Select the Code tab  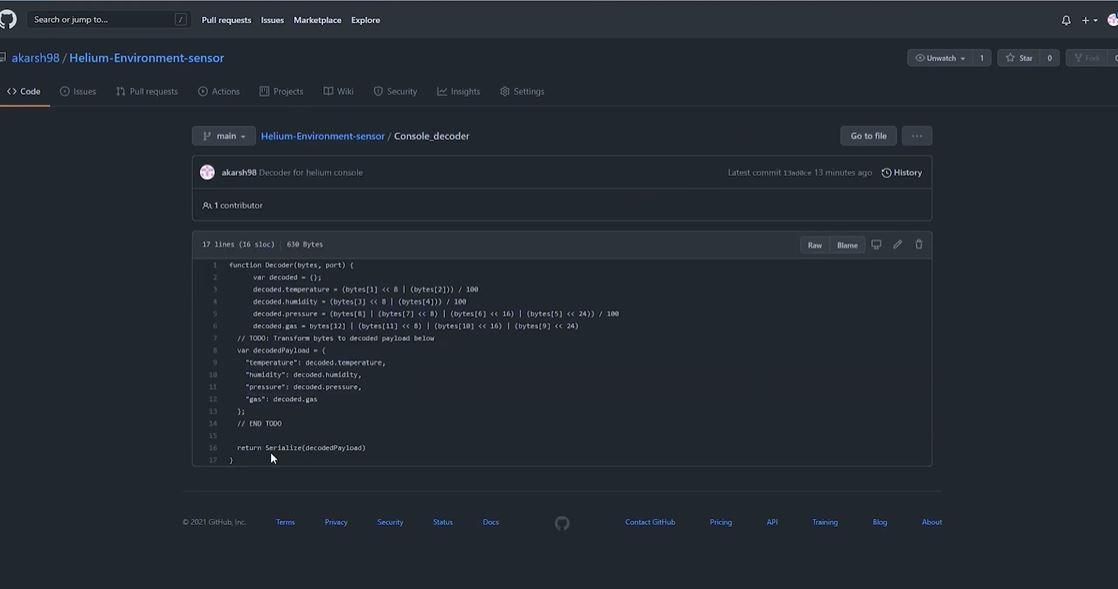(x=24, y=91)
